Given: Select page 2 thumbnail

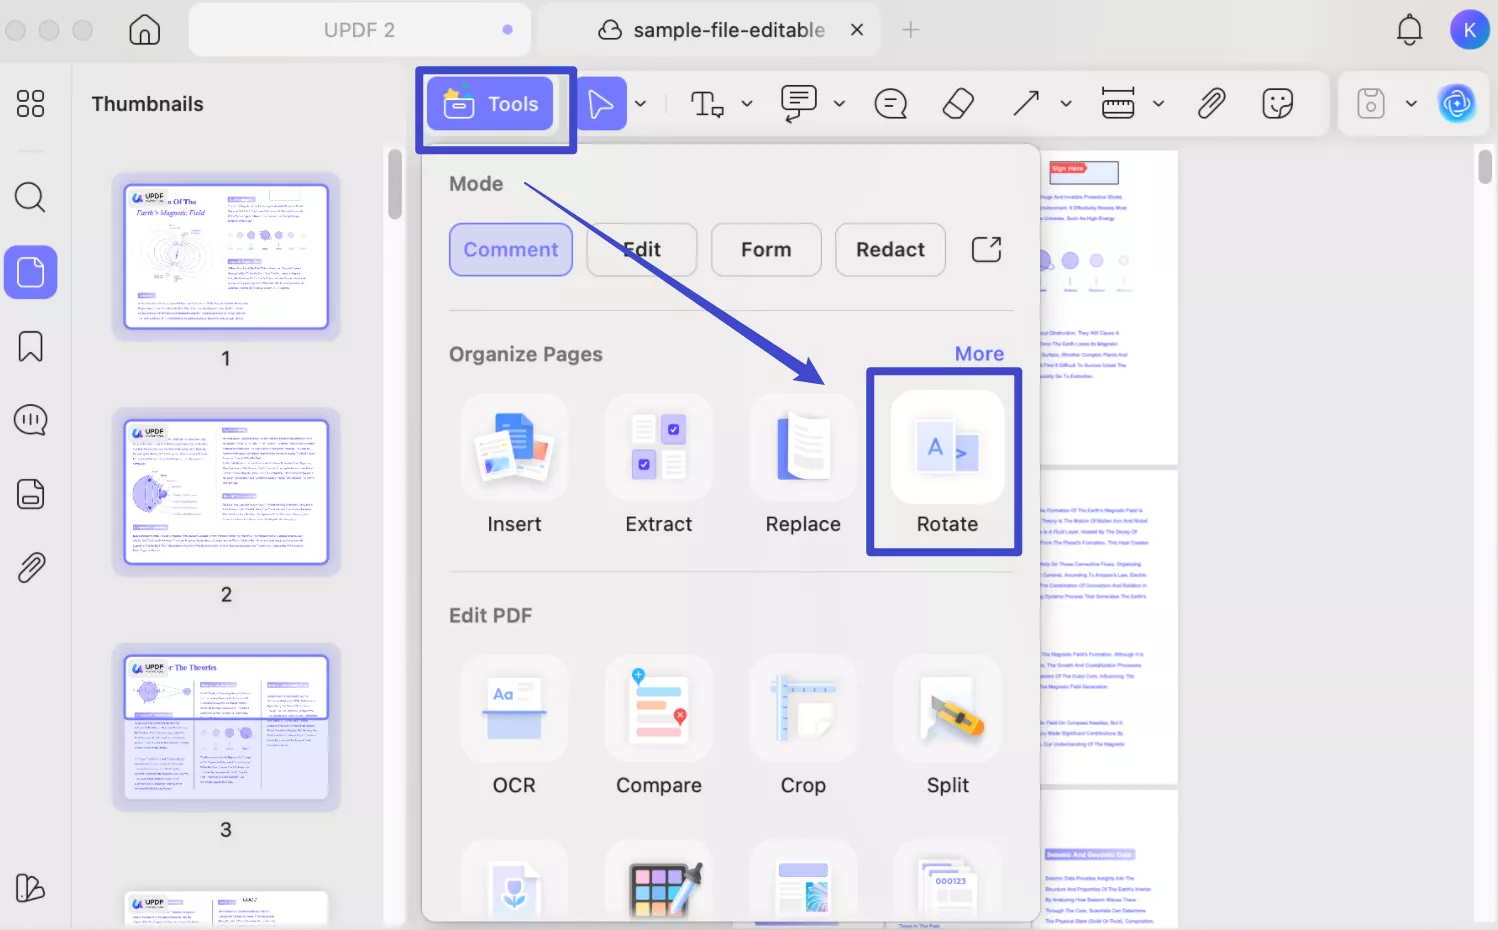Looking at the screenshot, I should point(226,492).
